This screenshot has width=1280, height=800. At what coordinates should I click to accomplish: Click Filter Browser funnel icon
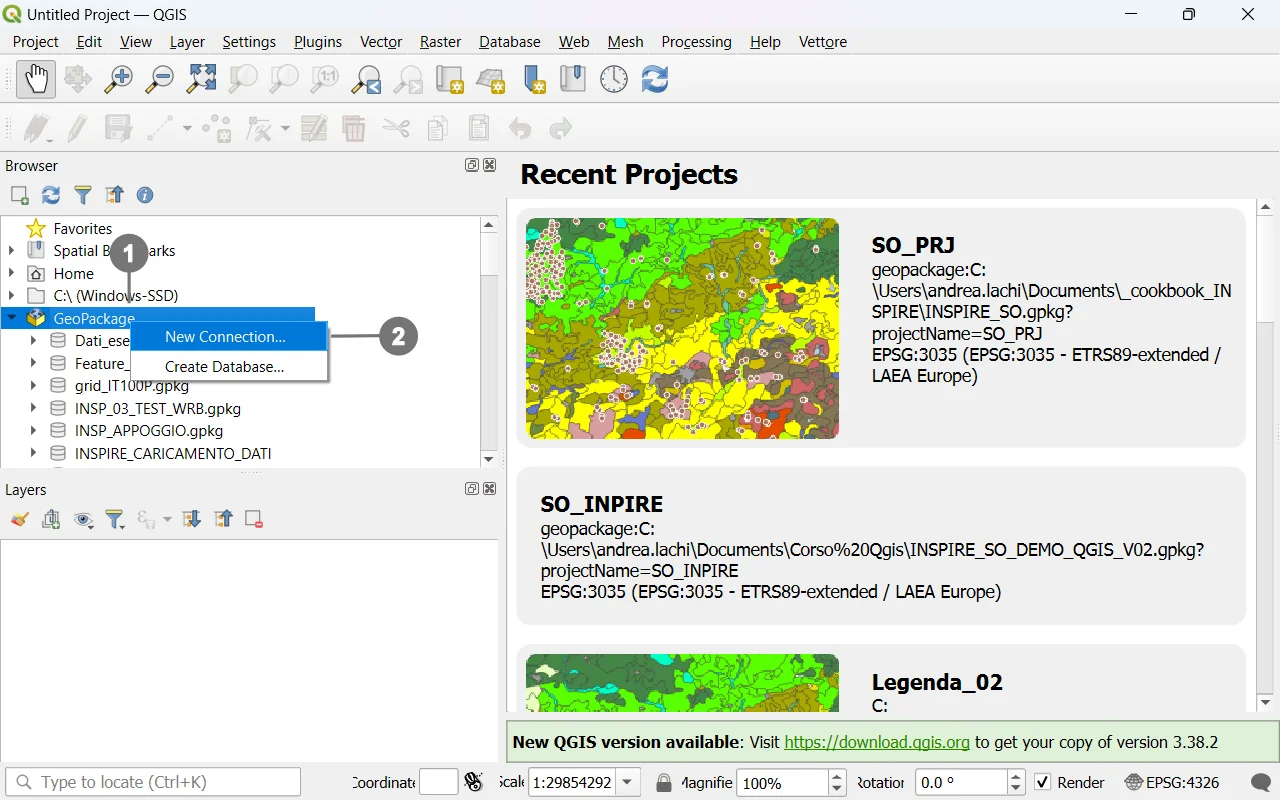tap(83, 195)
